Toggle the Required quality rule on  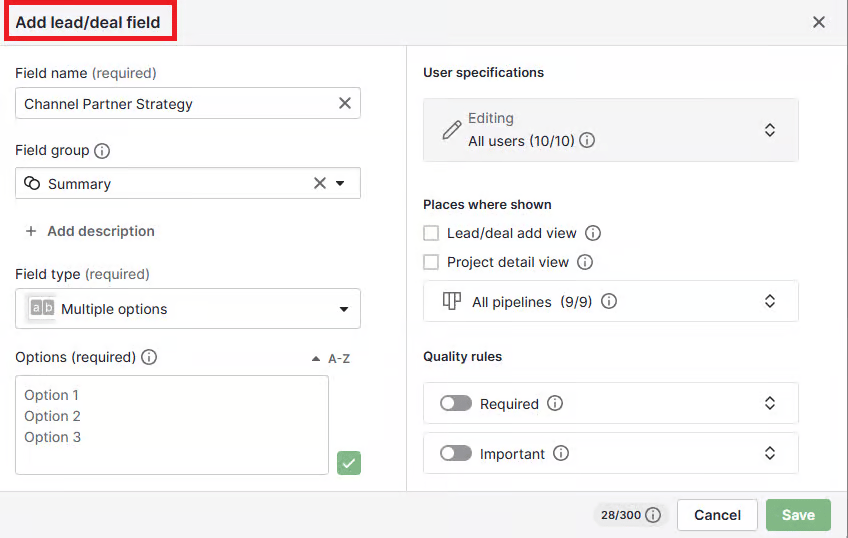pos(455,403)
